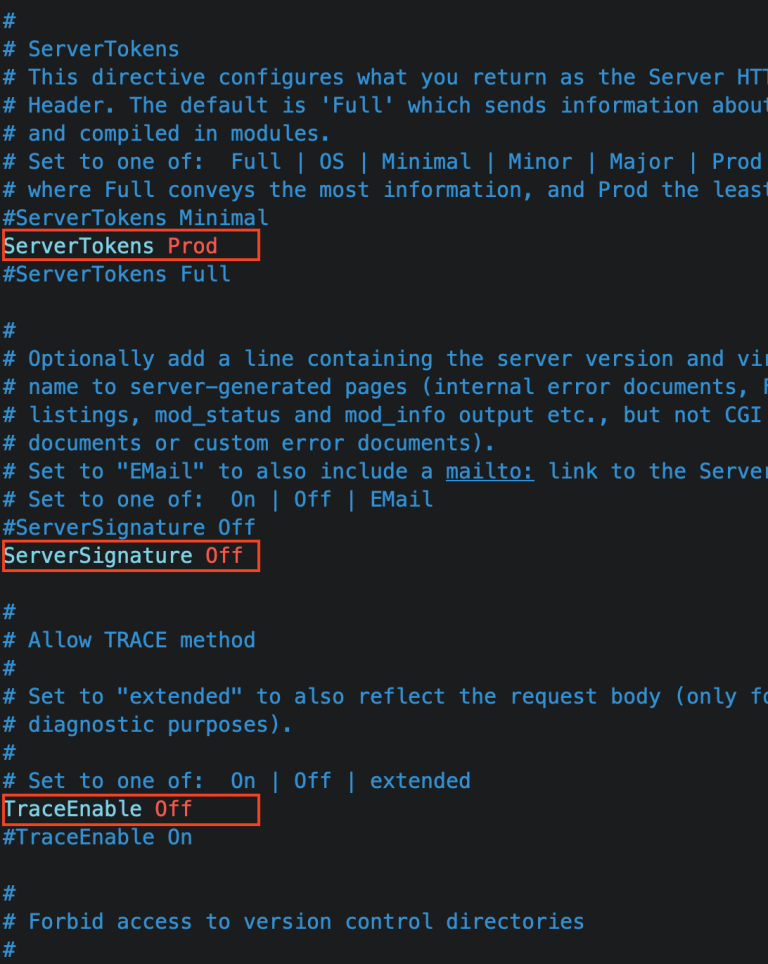Click the '#ServerSignature Off' commented line
Image resolution: width=768 pixels, height=964 pixels.
coord(129,527)
